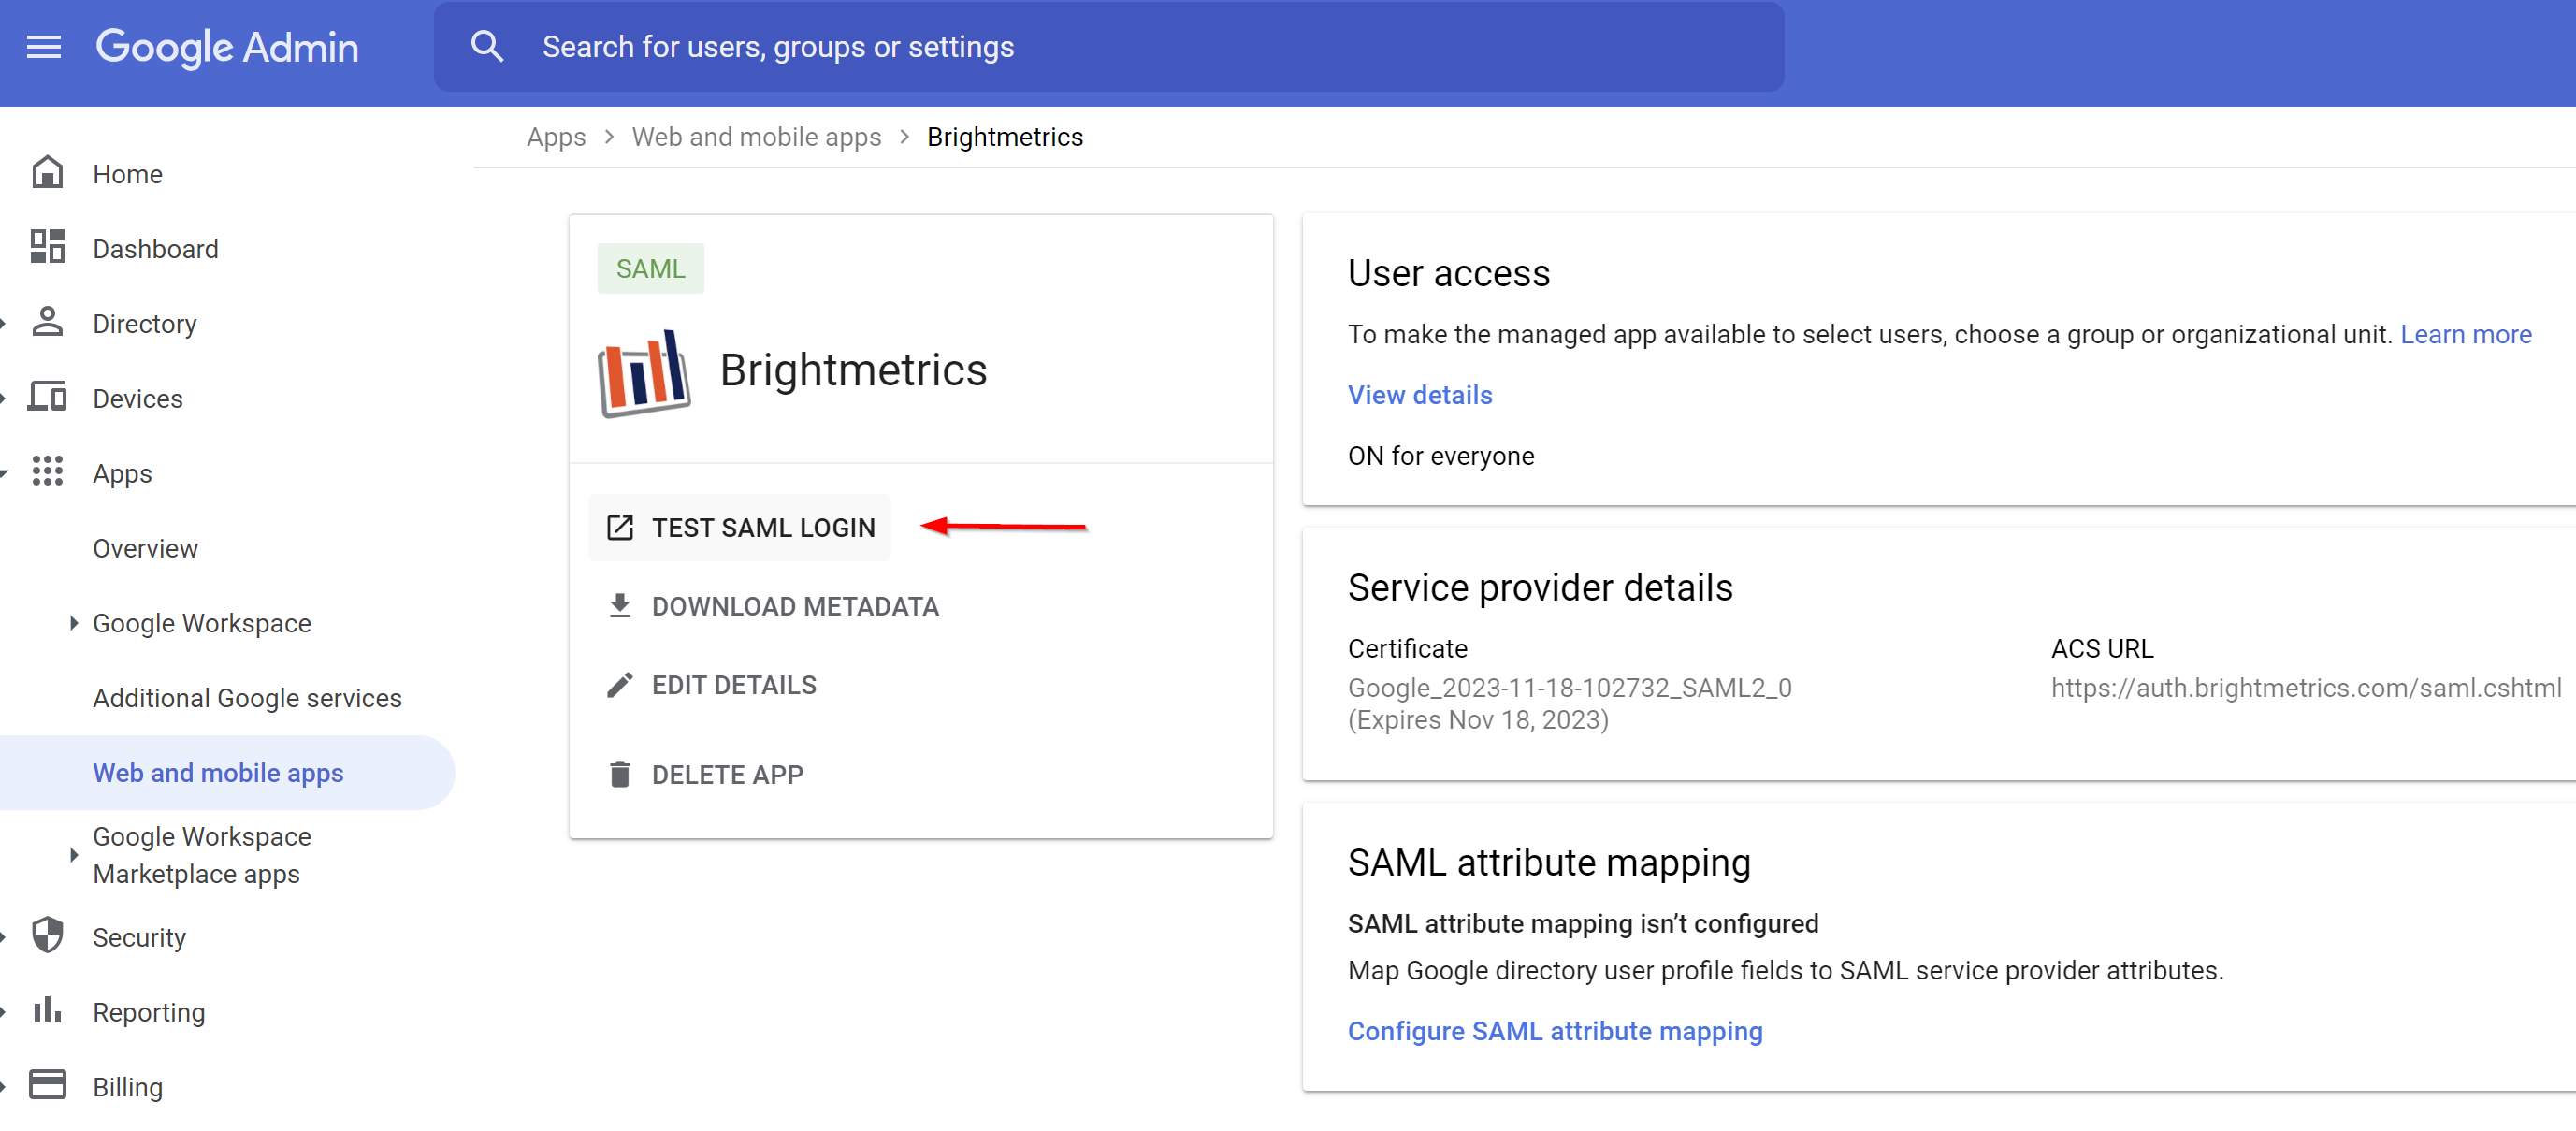Click the Google Admin logo

pyautogui.click(x=227, y=47)
